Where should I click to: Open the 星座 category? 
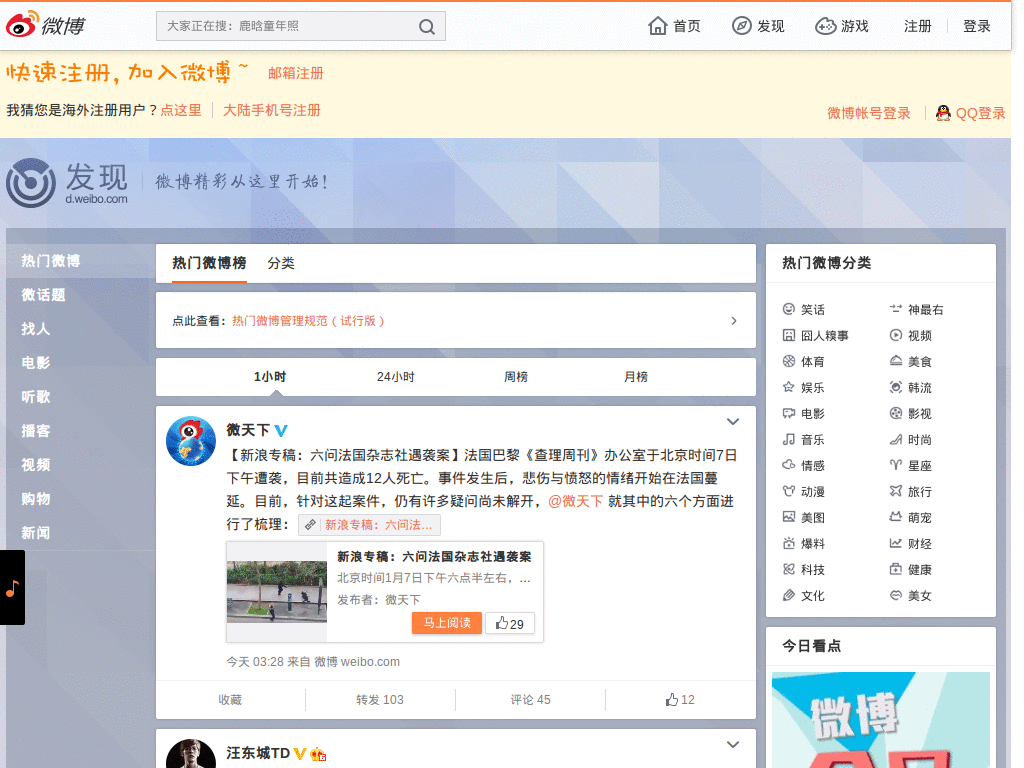pyautogui.click(x=911, y=466)
